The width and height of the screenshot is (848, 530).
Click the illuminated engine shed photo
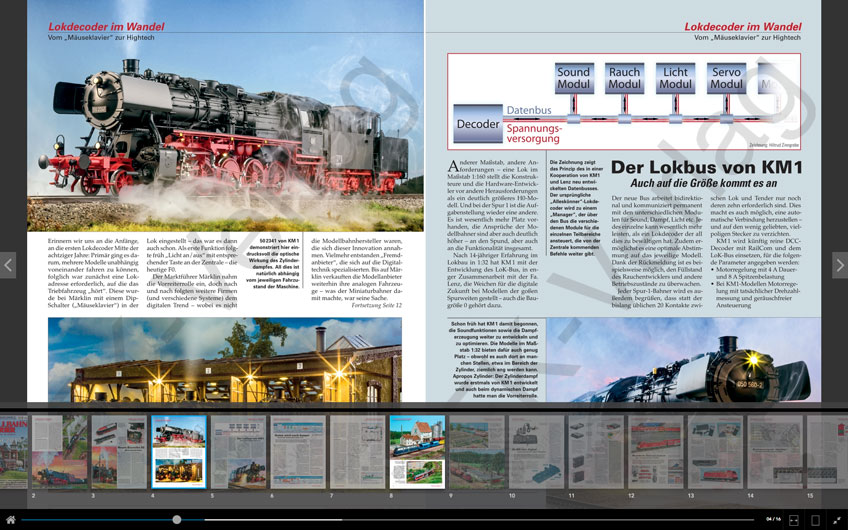click(225, 360)
